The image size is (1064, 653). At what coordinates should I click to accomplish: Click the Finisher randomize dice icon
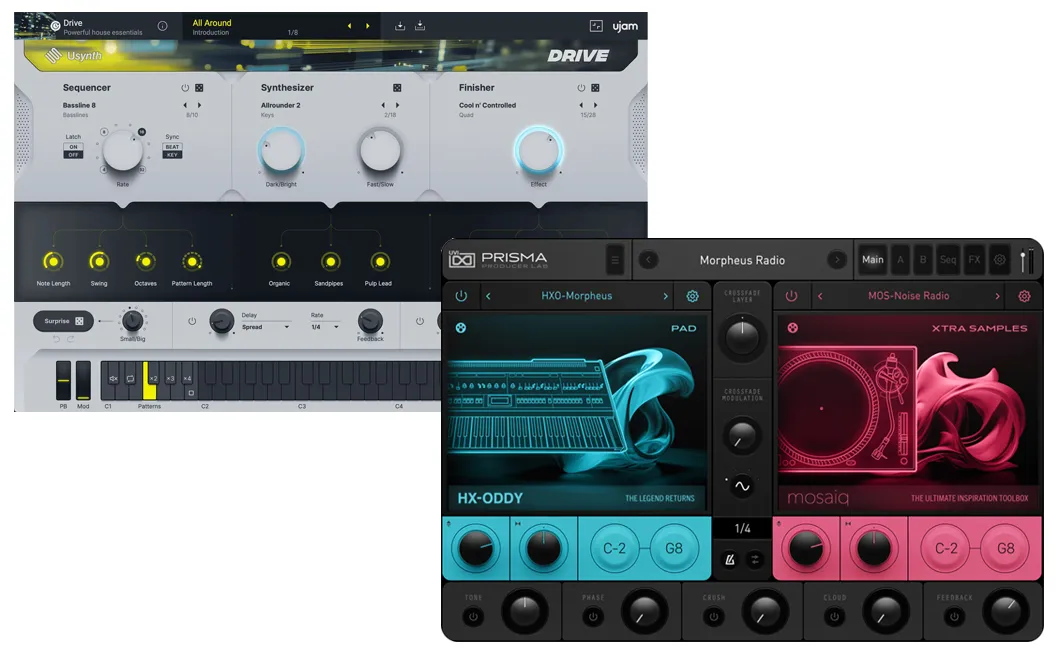pyautogui.click(x=595, y=88)
